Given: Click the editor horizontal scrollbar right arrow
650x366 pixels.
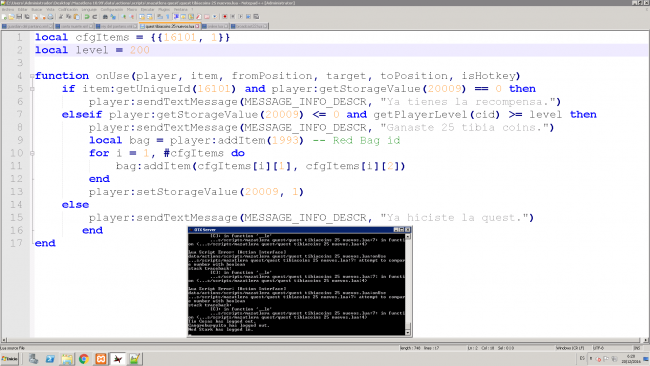Looking at the screenshot, I should coord(645,340).
